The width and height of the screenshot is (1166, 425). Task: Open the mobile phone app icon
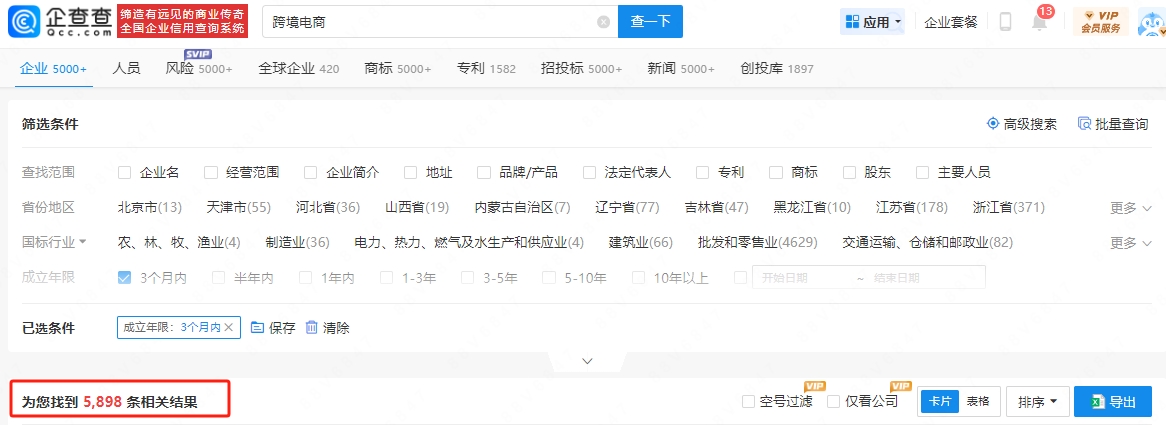point(1005,22)
